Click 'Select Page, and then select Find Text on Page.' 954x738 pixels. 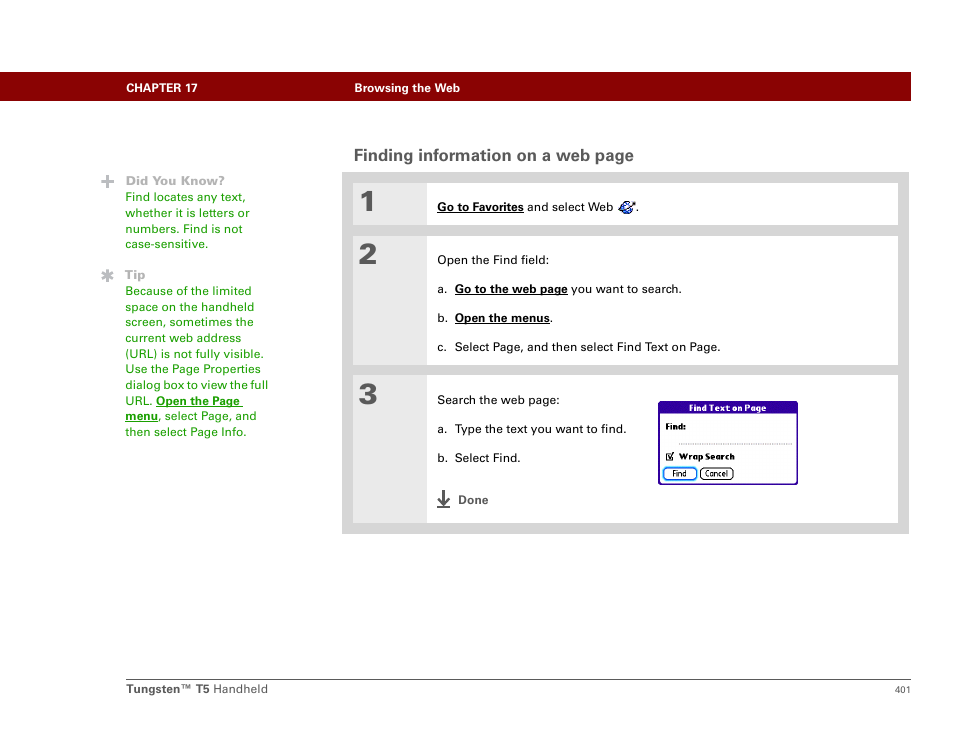(587, 347)
